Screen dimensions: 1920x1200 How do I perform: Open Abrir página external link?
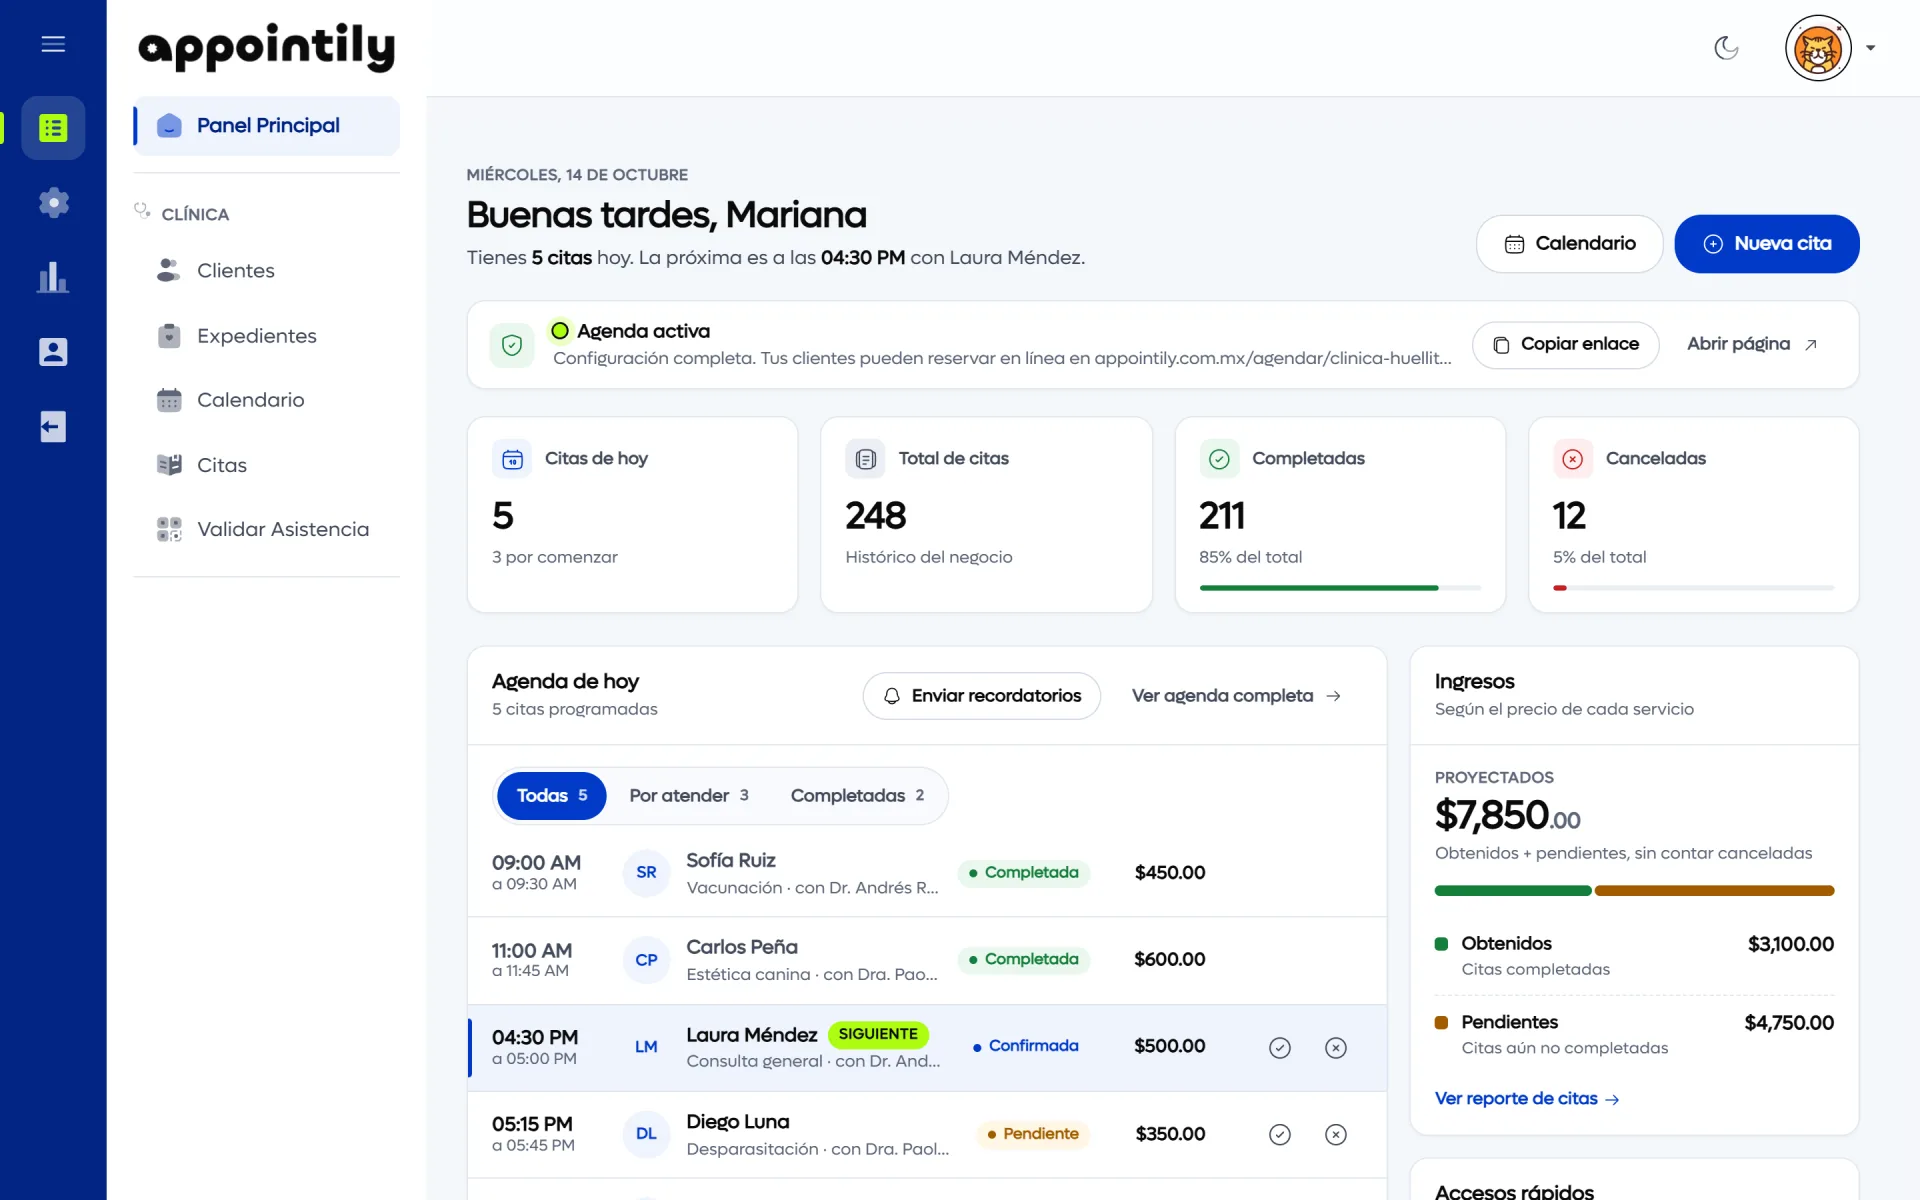1752,344
